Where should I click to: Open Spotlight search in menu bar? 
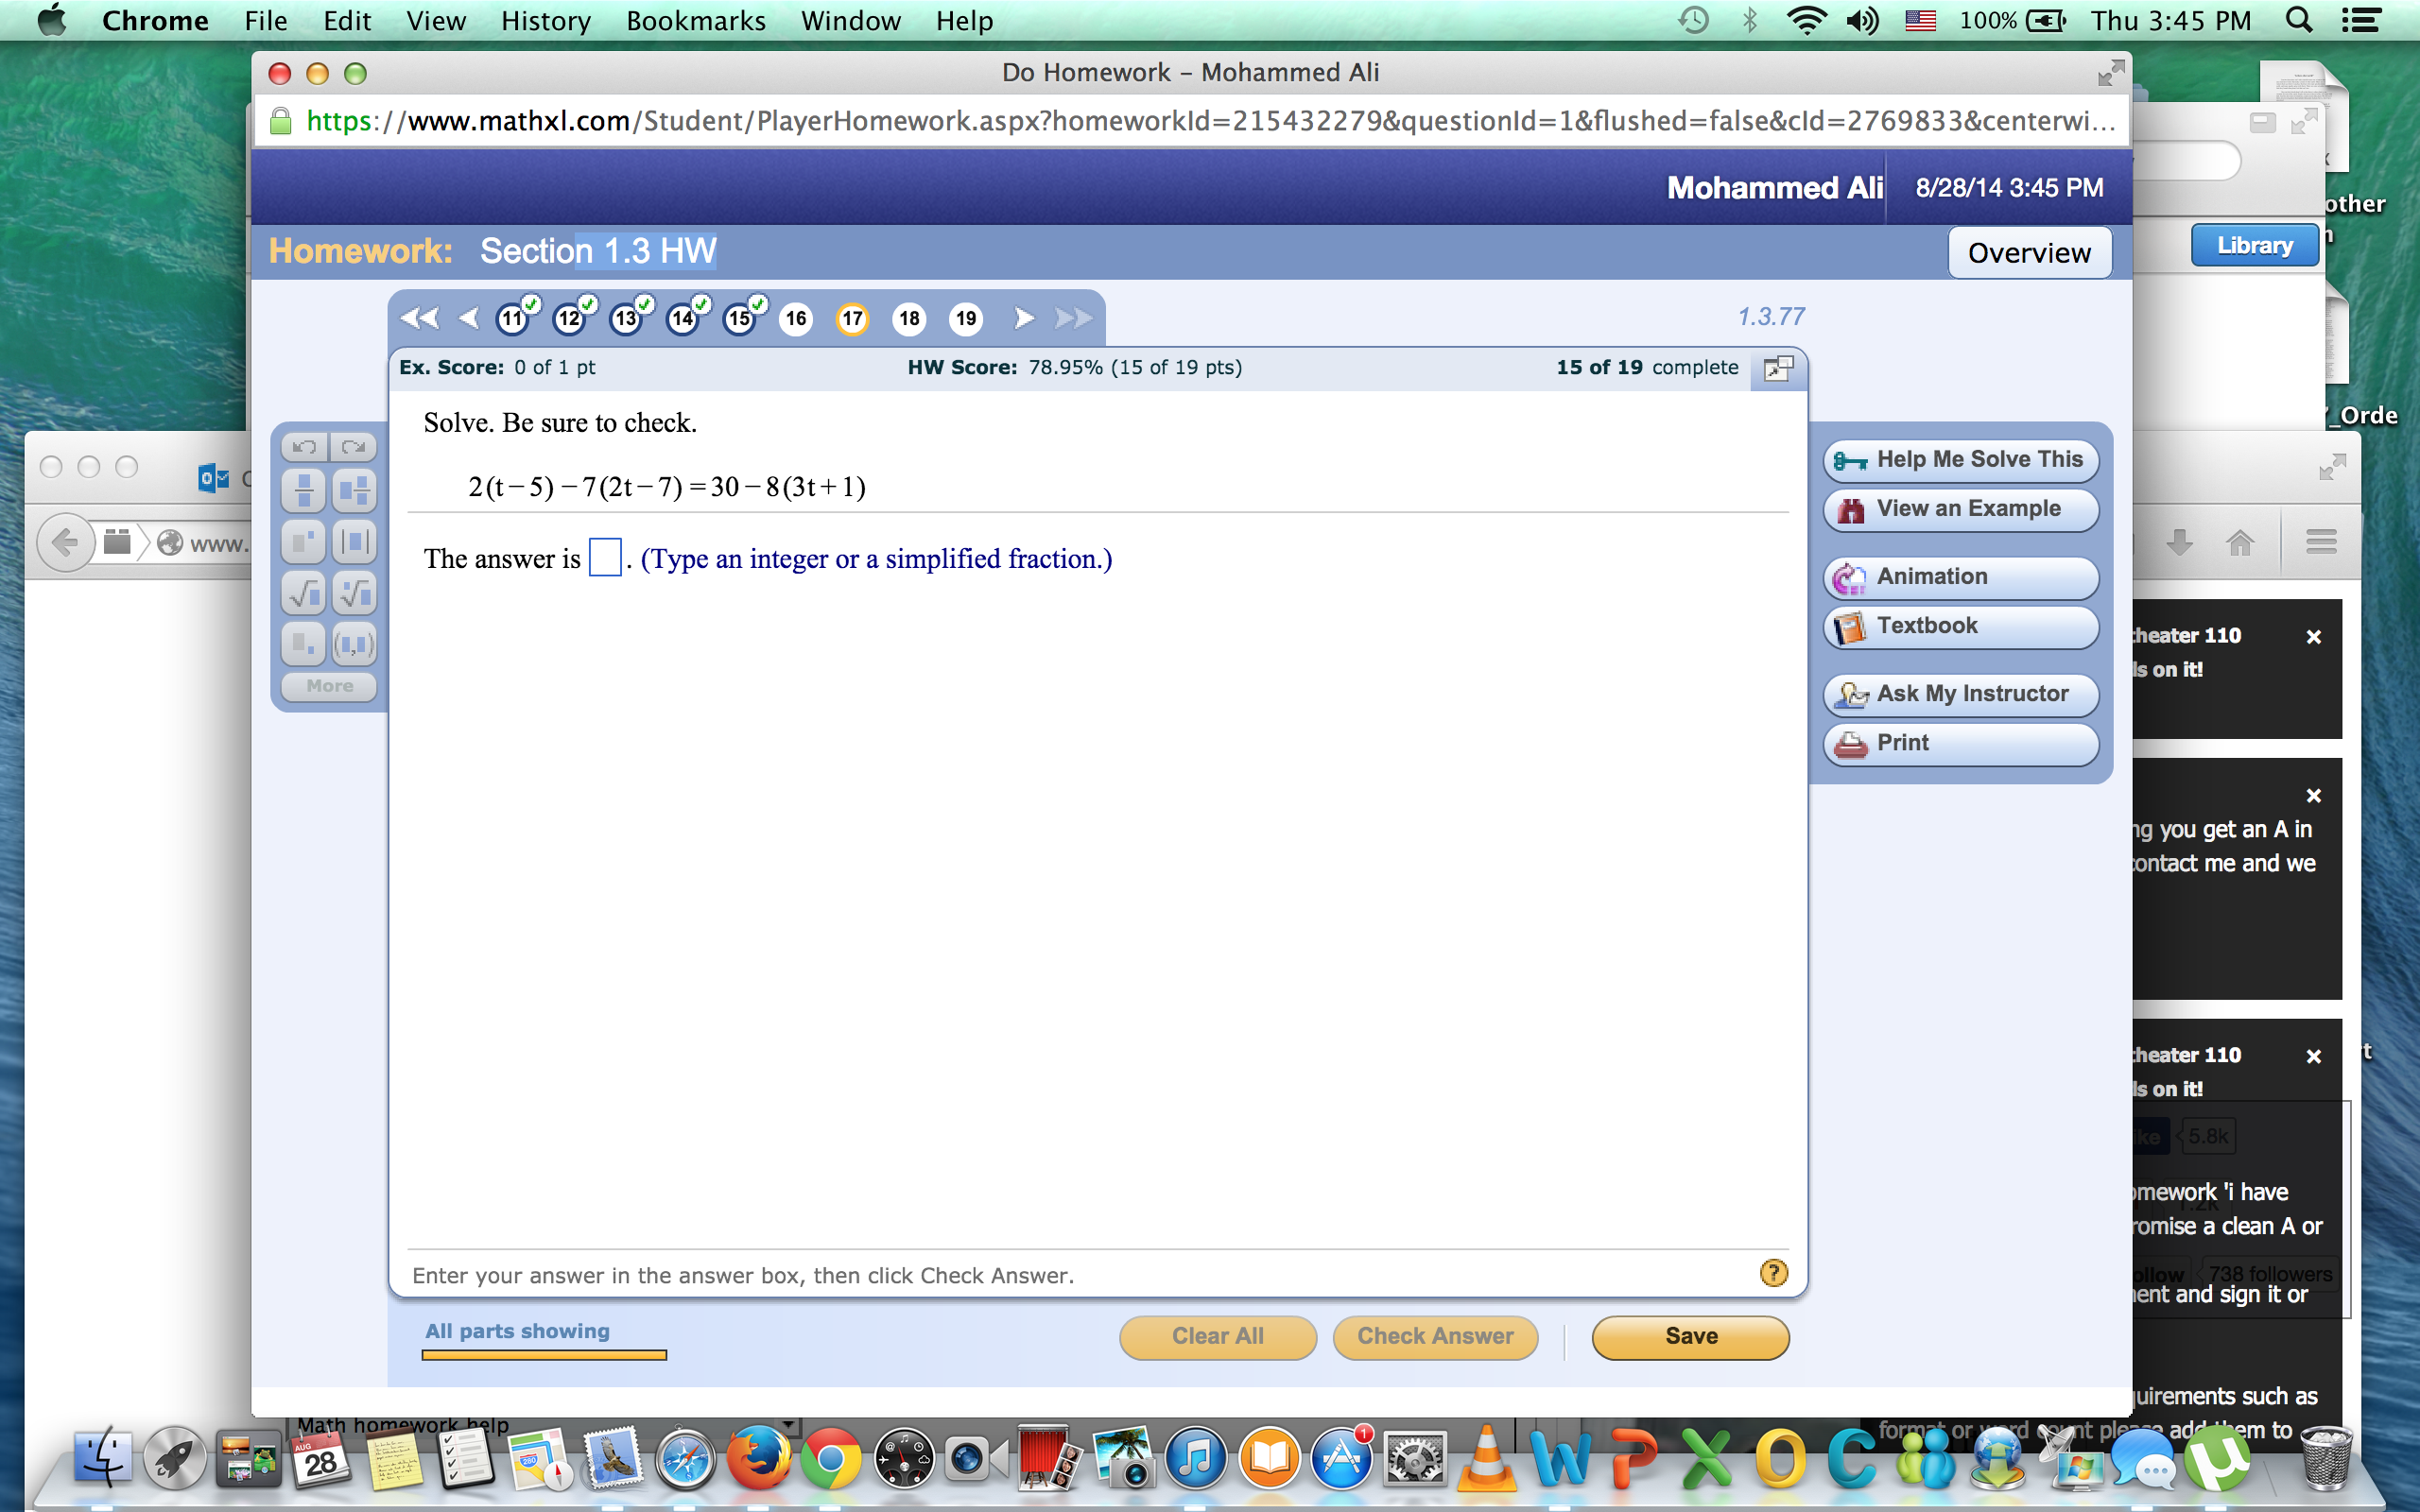point(2299,21)
